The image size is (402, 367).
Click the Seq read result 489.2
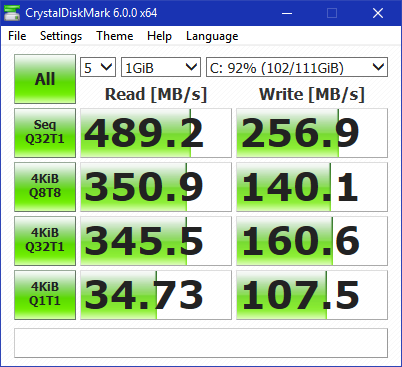[x=156, y=133]
